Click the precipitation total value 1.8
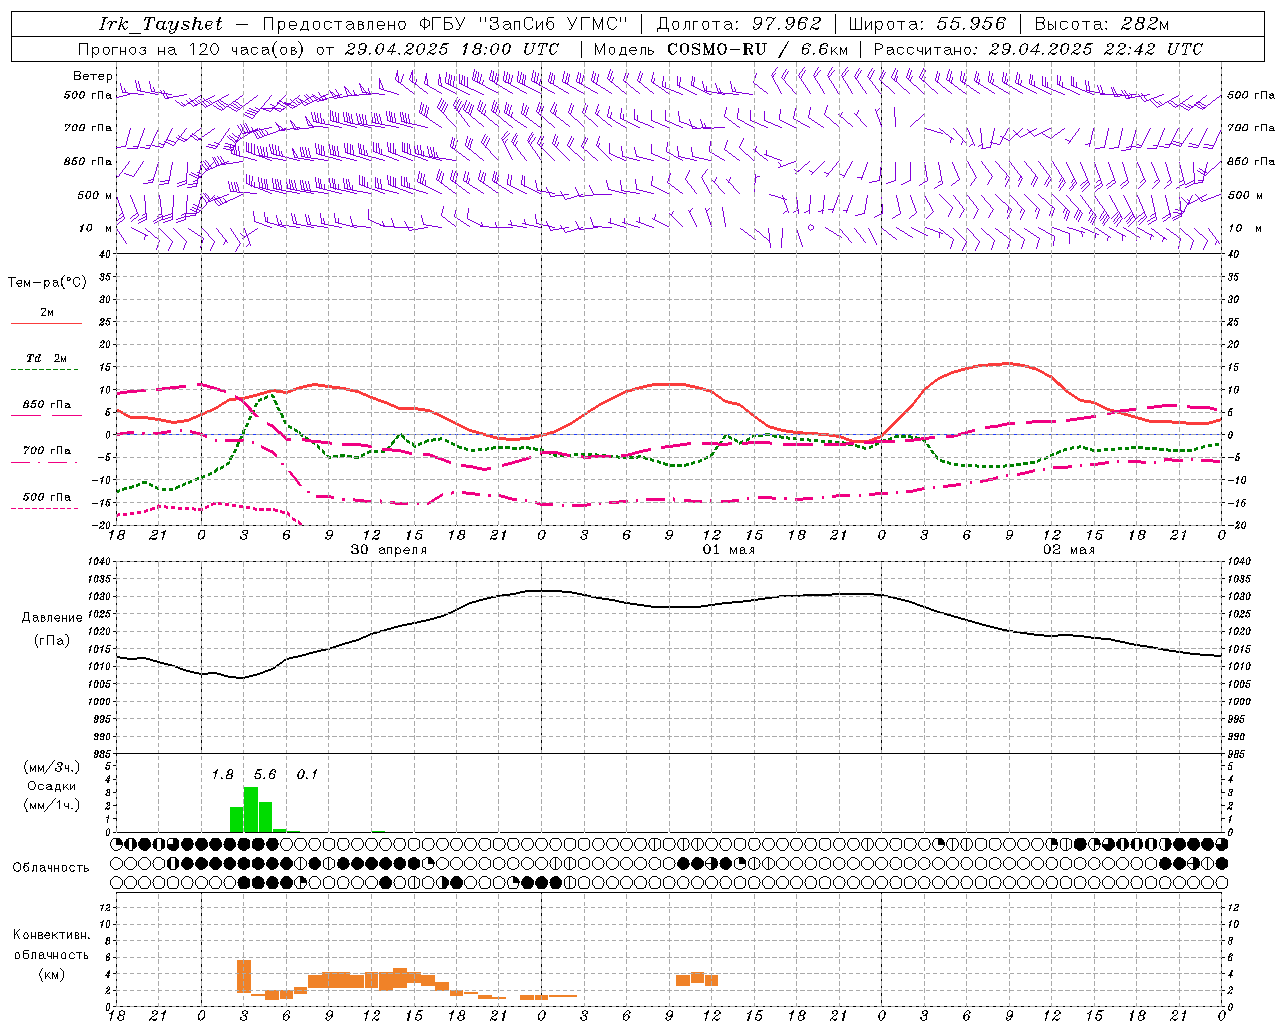Image resolution: width=1280 pixels, height=1024 pixels. pyautogui.click(x=222, y=775)
